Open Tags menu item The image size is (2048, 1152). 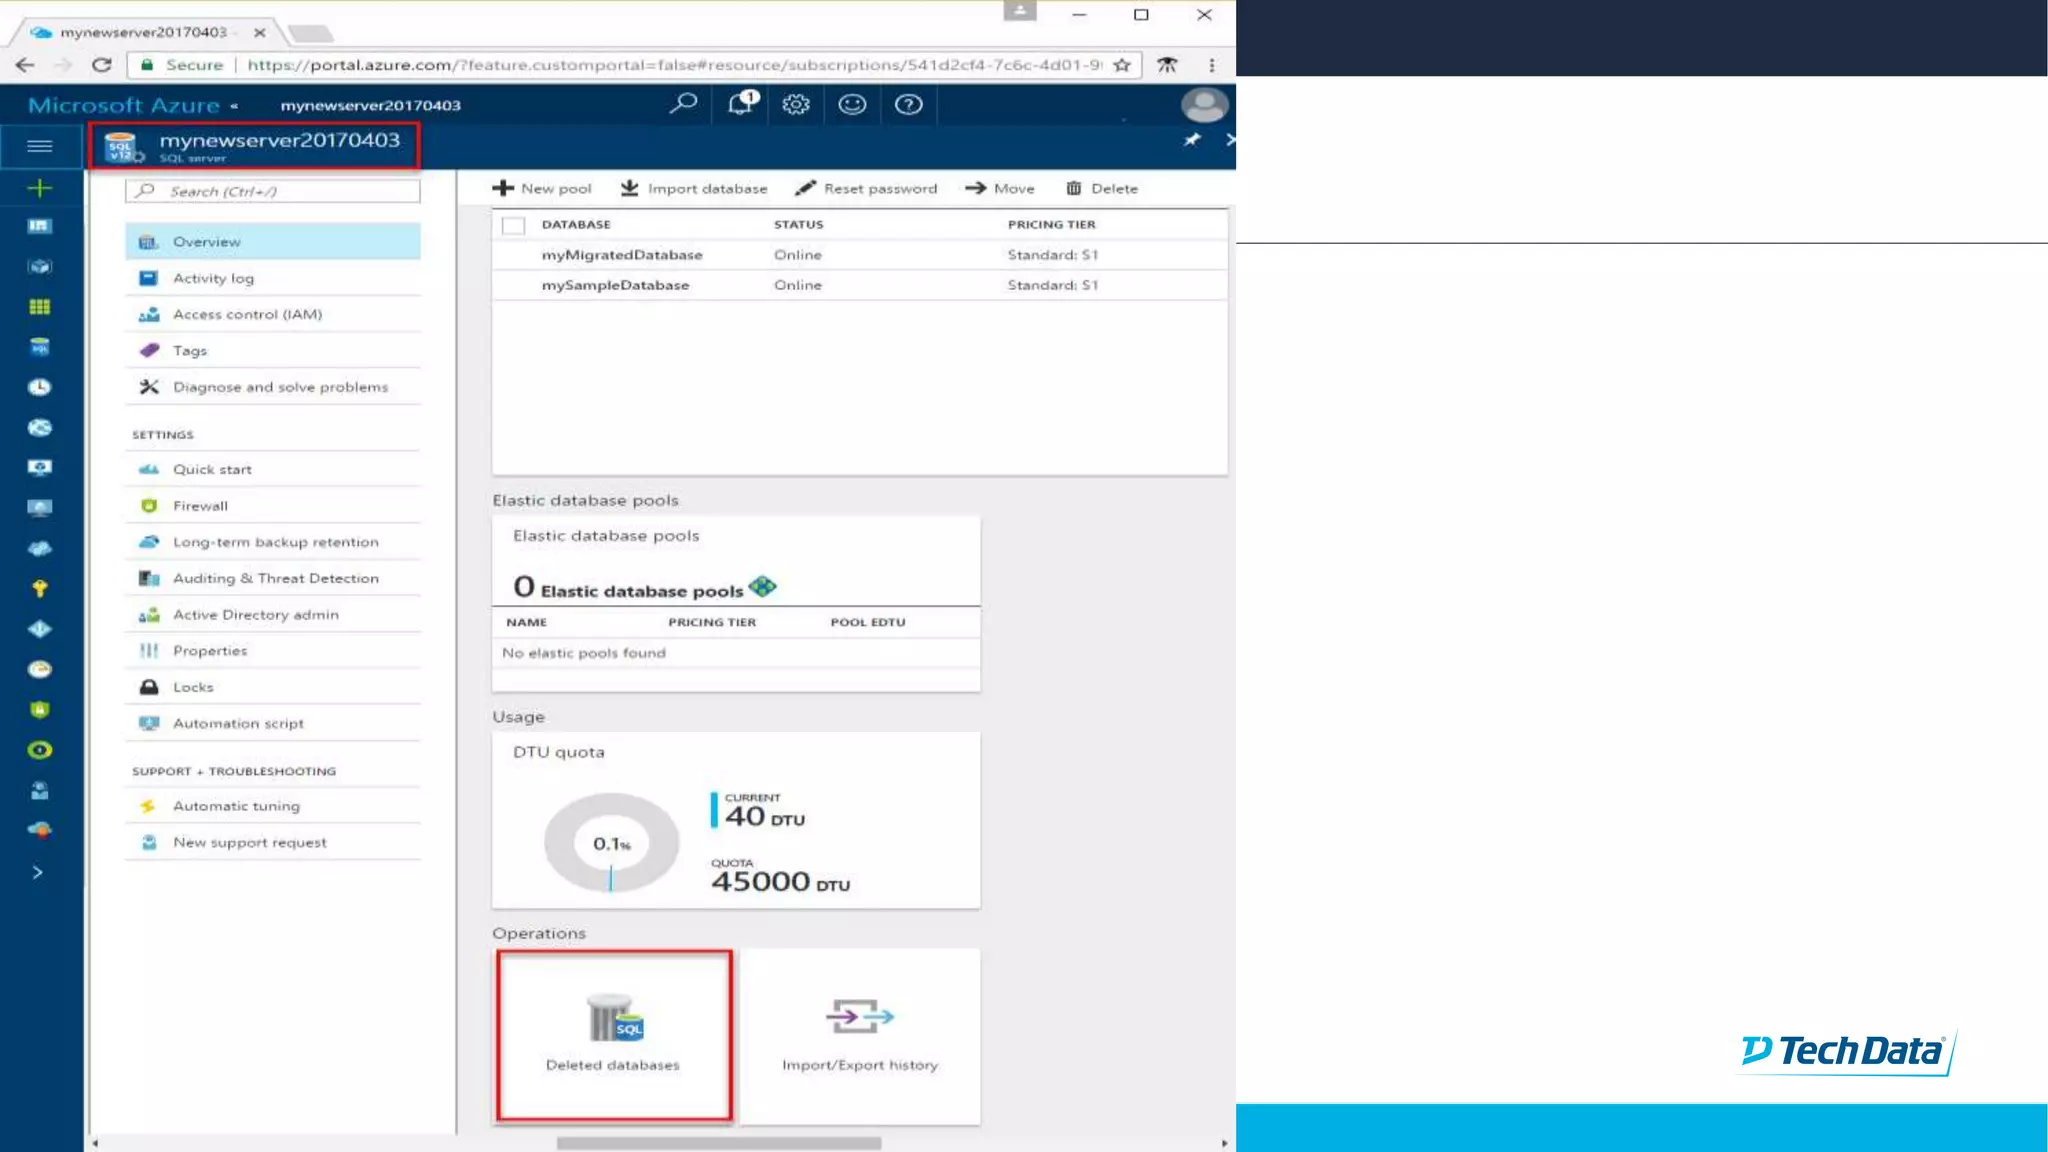(273, 351)
